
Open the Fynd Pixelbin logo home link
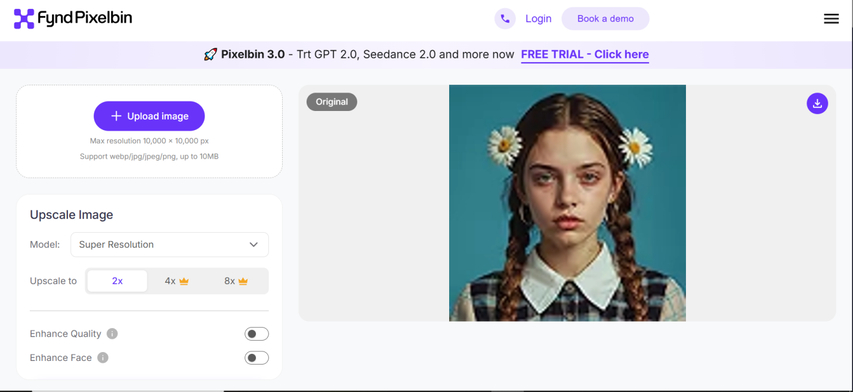click(73, 18)
